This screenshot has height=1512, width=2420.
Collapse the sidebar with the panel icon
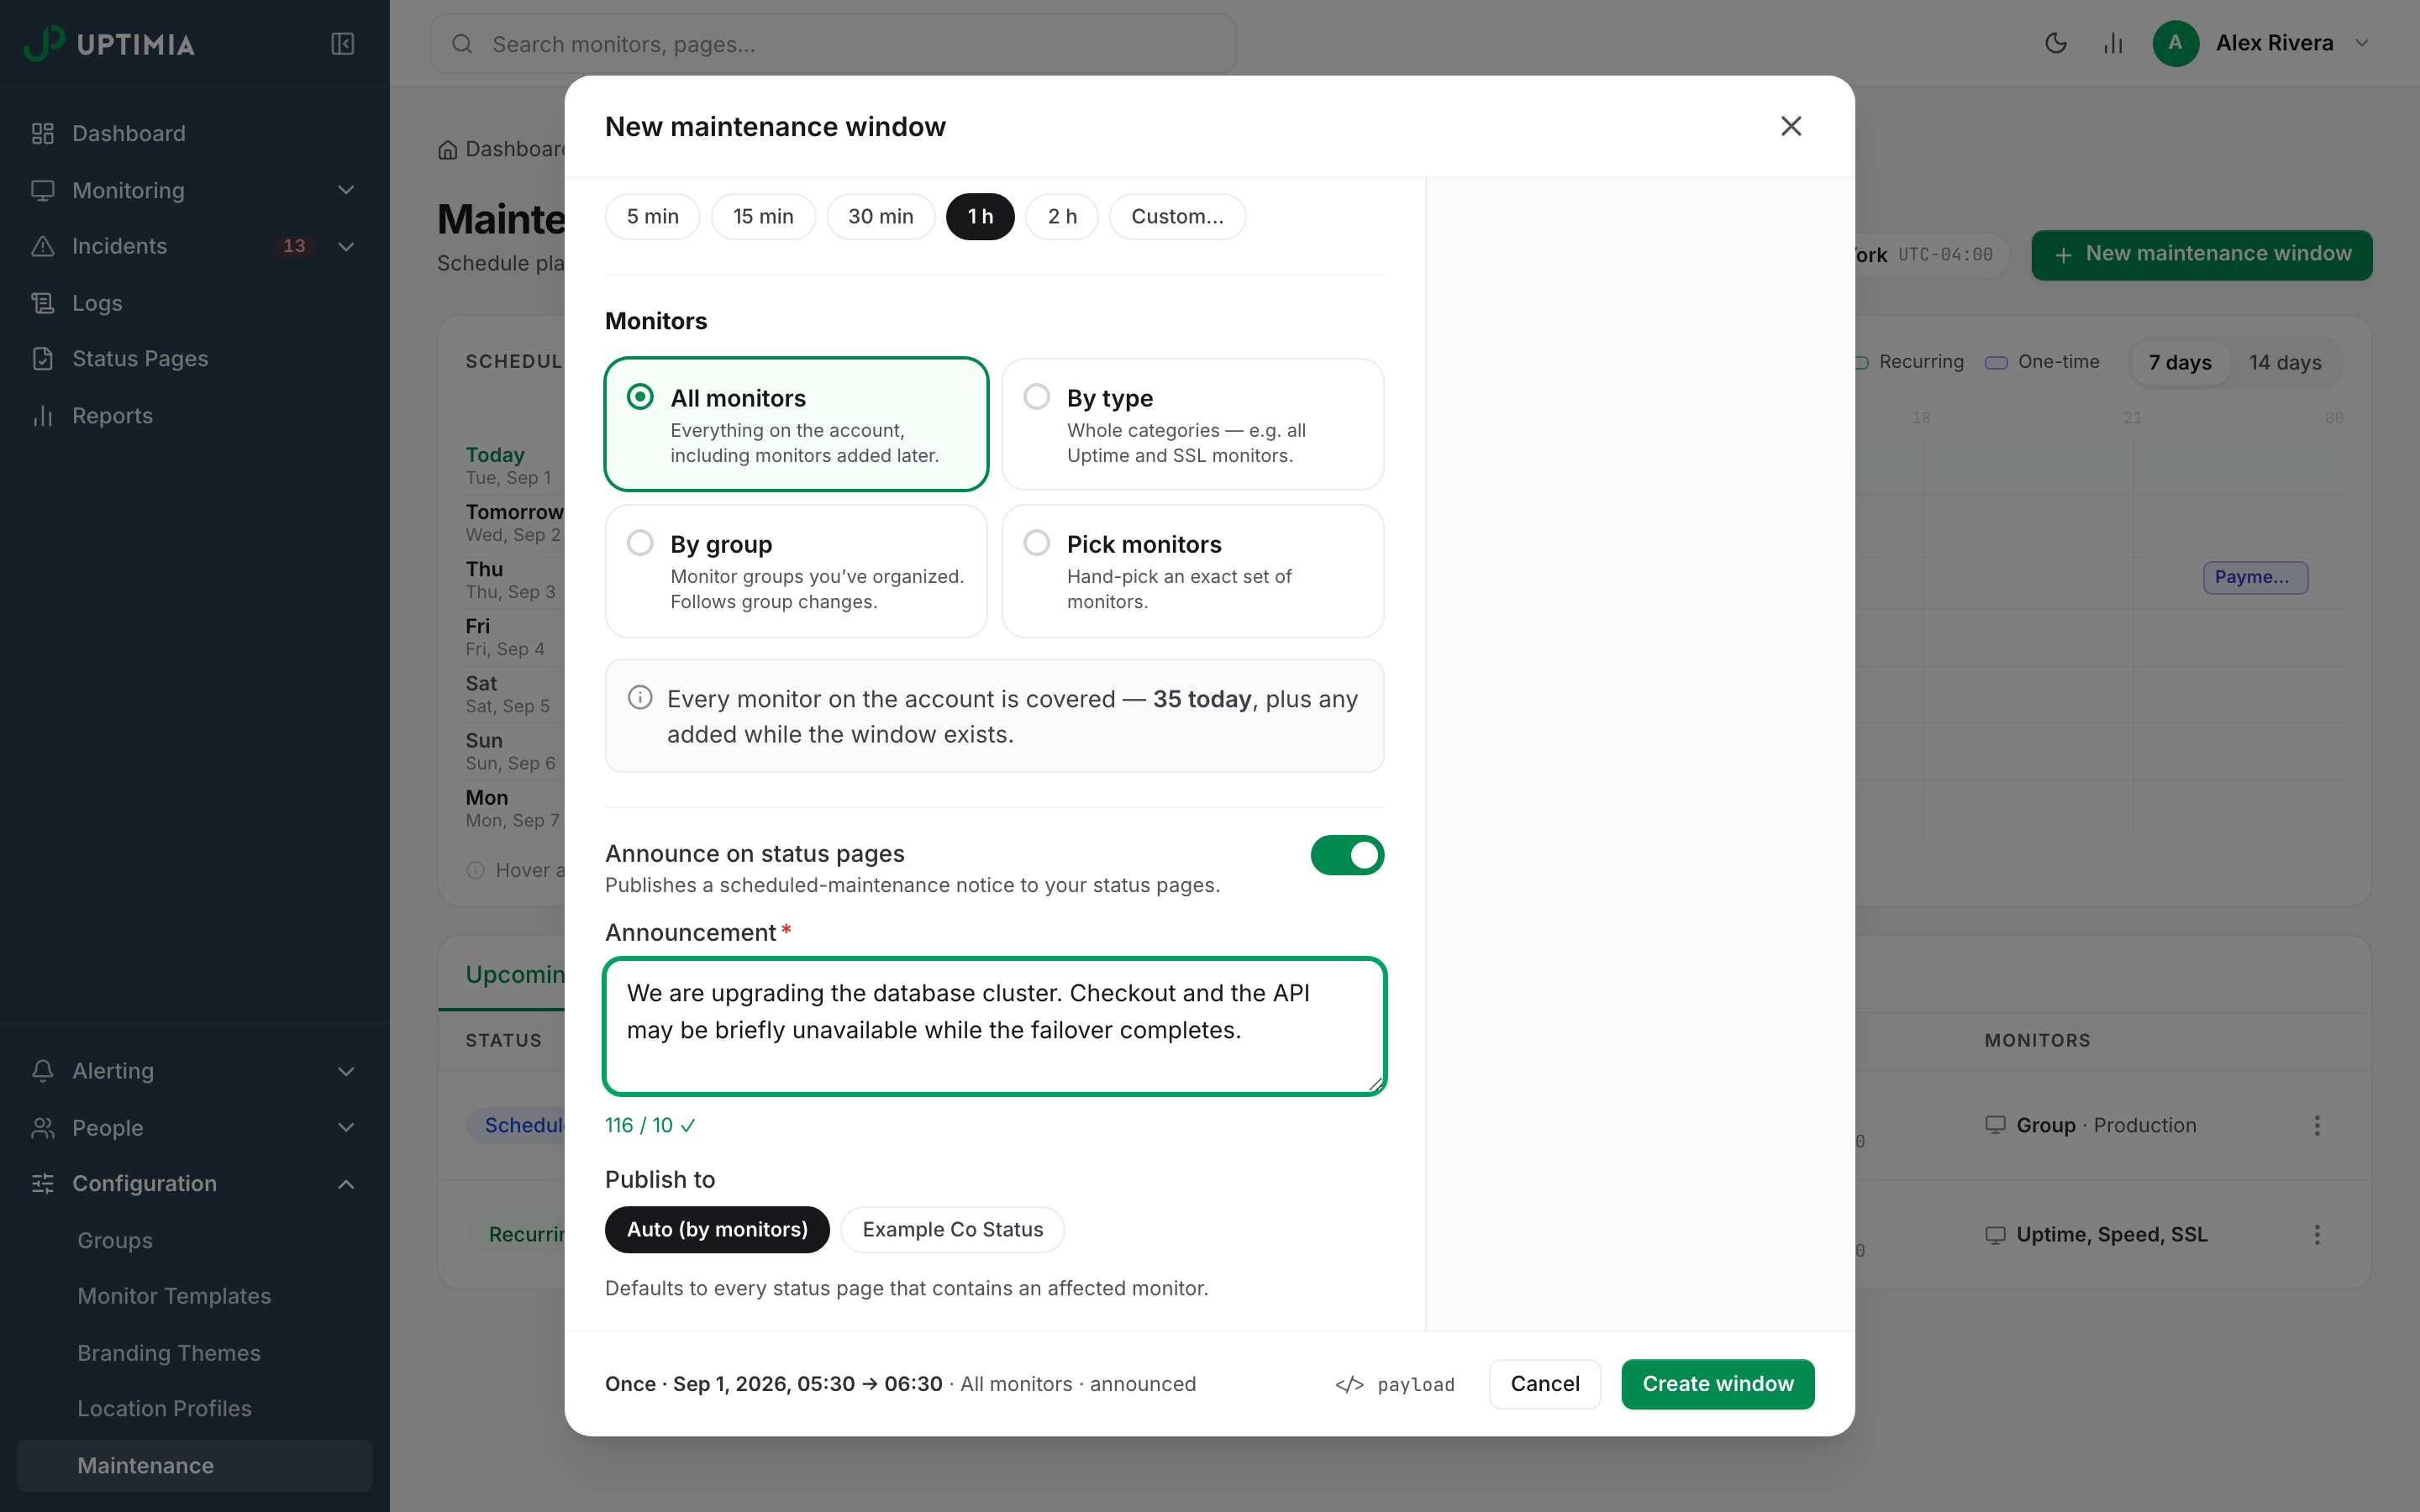click(x=342, y=44)
